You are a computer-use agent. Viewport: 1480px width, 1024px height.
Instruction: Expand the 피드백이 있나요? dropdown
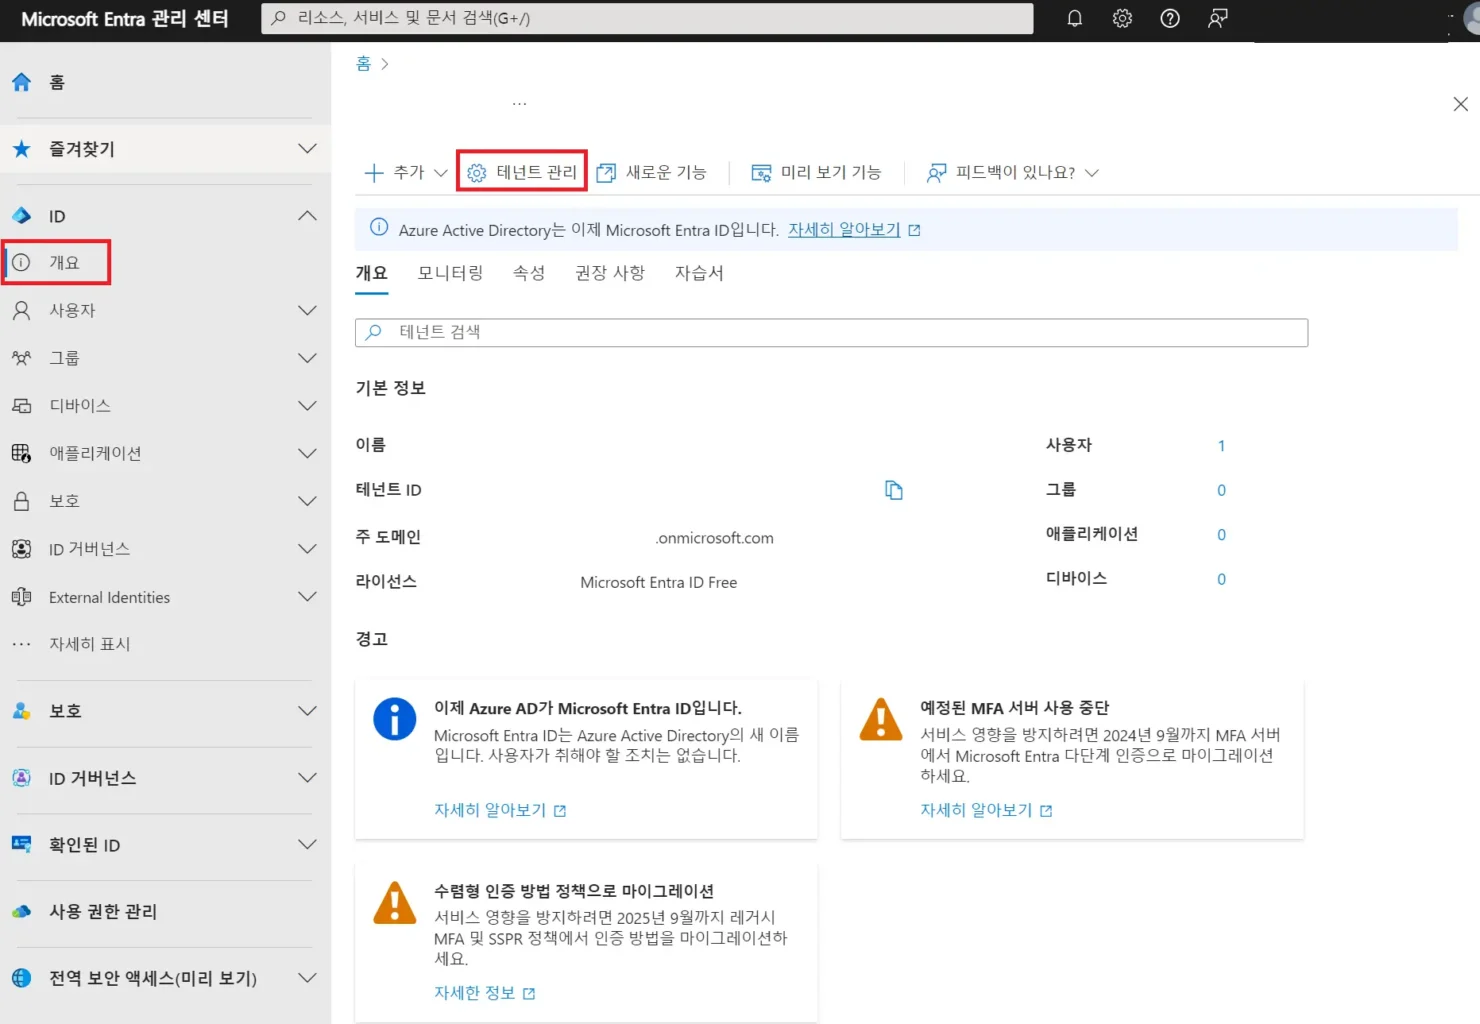pos(1013,172)
